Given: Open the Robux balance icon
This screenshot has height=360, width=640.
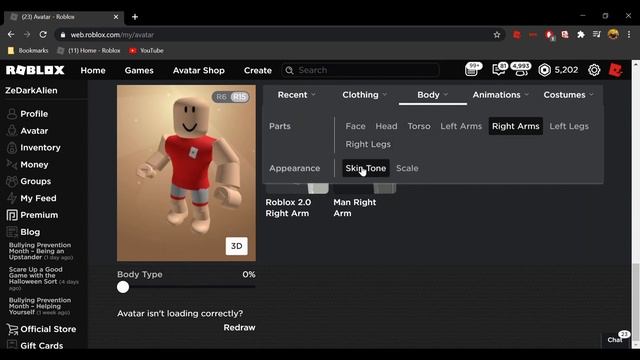Looking at the screenshot, I should click(544, 70).
